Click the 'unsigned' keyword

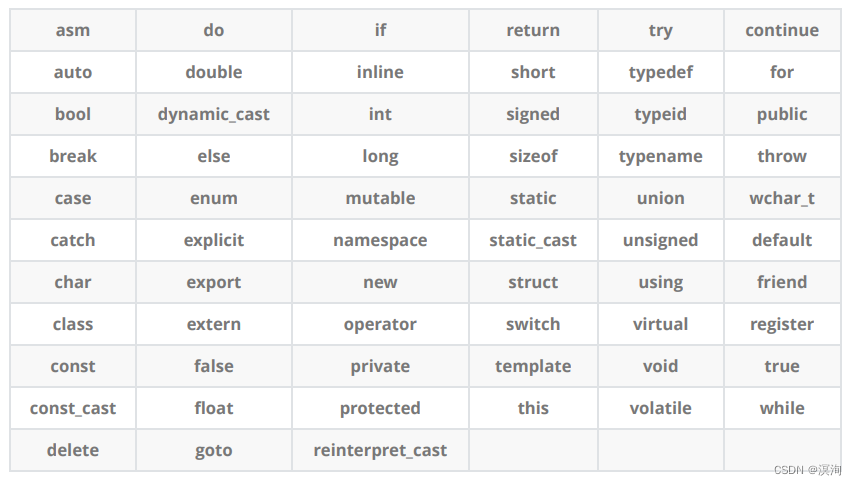[661, 240]
